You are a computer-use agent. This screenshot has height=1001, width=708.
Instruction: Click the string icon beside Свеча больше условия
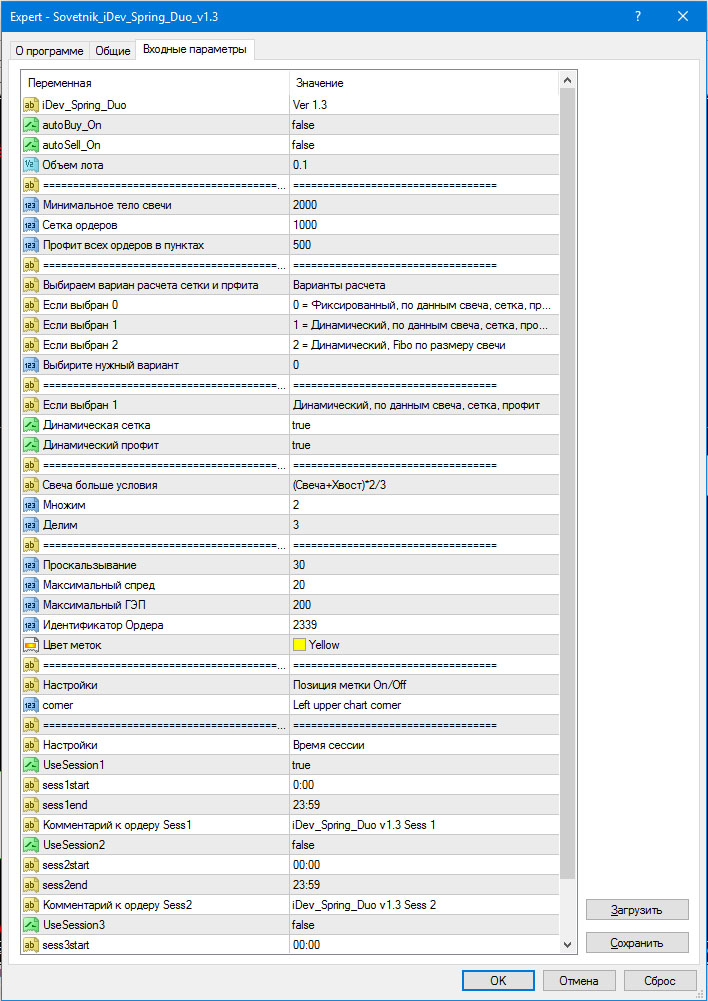(31, 485)
